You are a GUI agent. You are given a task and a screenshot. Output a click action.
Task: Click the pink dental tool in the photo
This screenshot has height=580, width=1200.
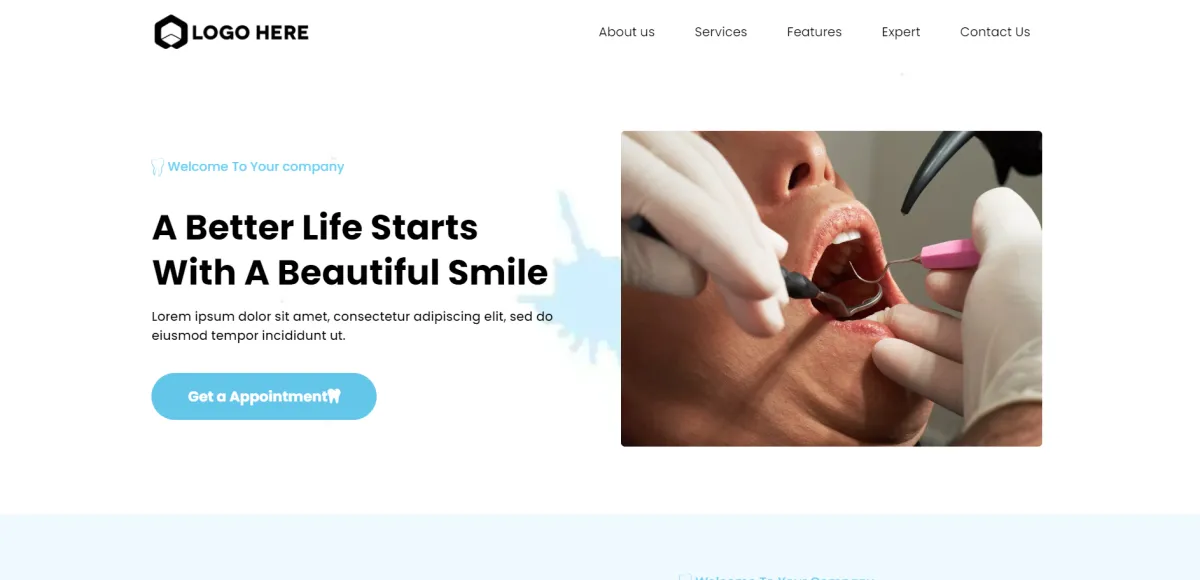945,254
